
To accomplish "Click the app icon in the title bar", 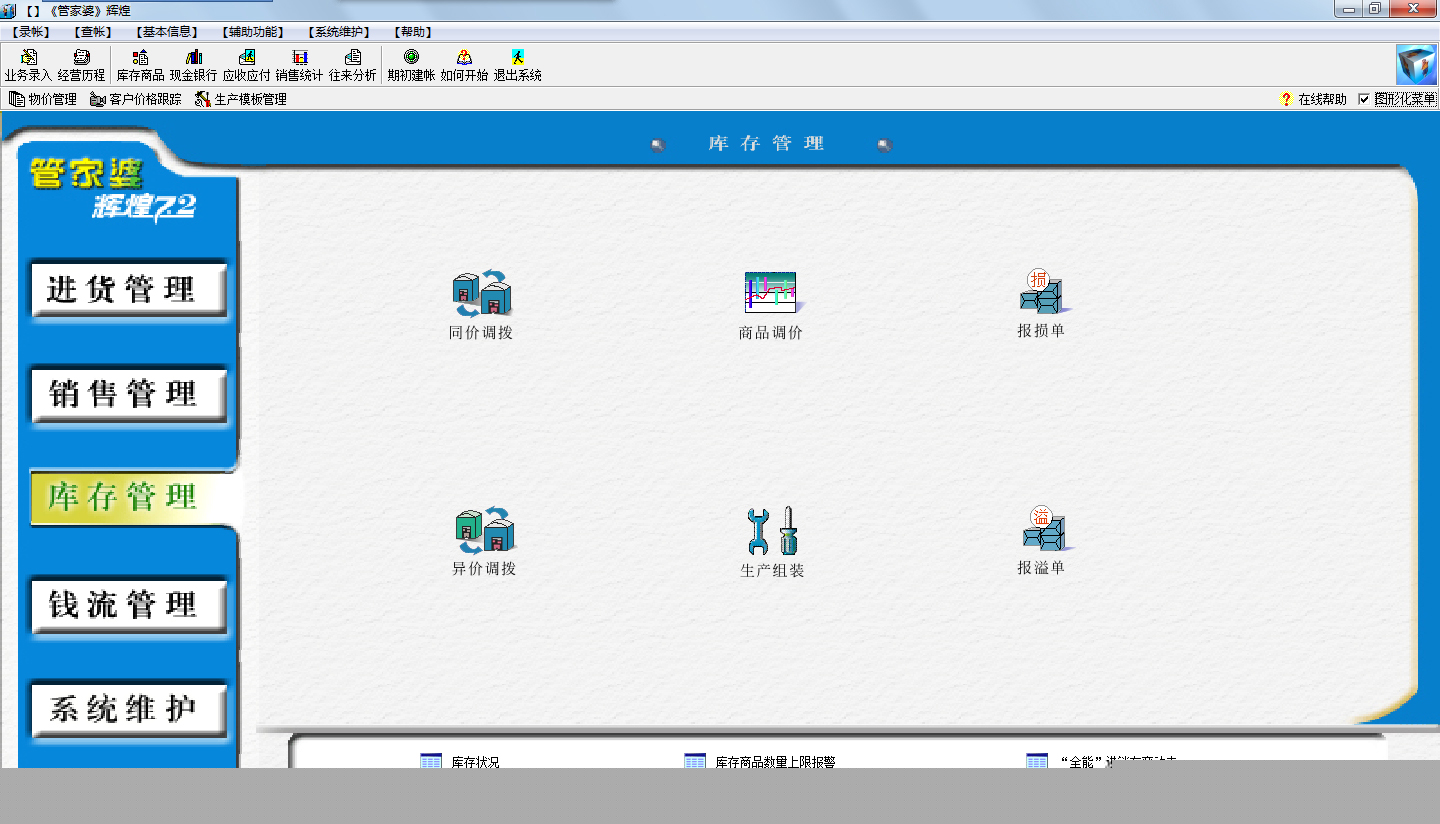I will pyautogui.click(x=9, y=10).
